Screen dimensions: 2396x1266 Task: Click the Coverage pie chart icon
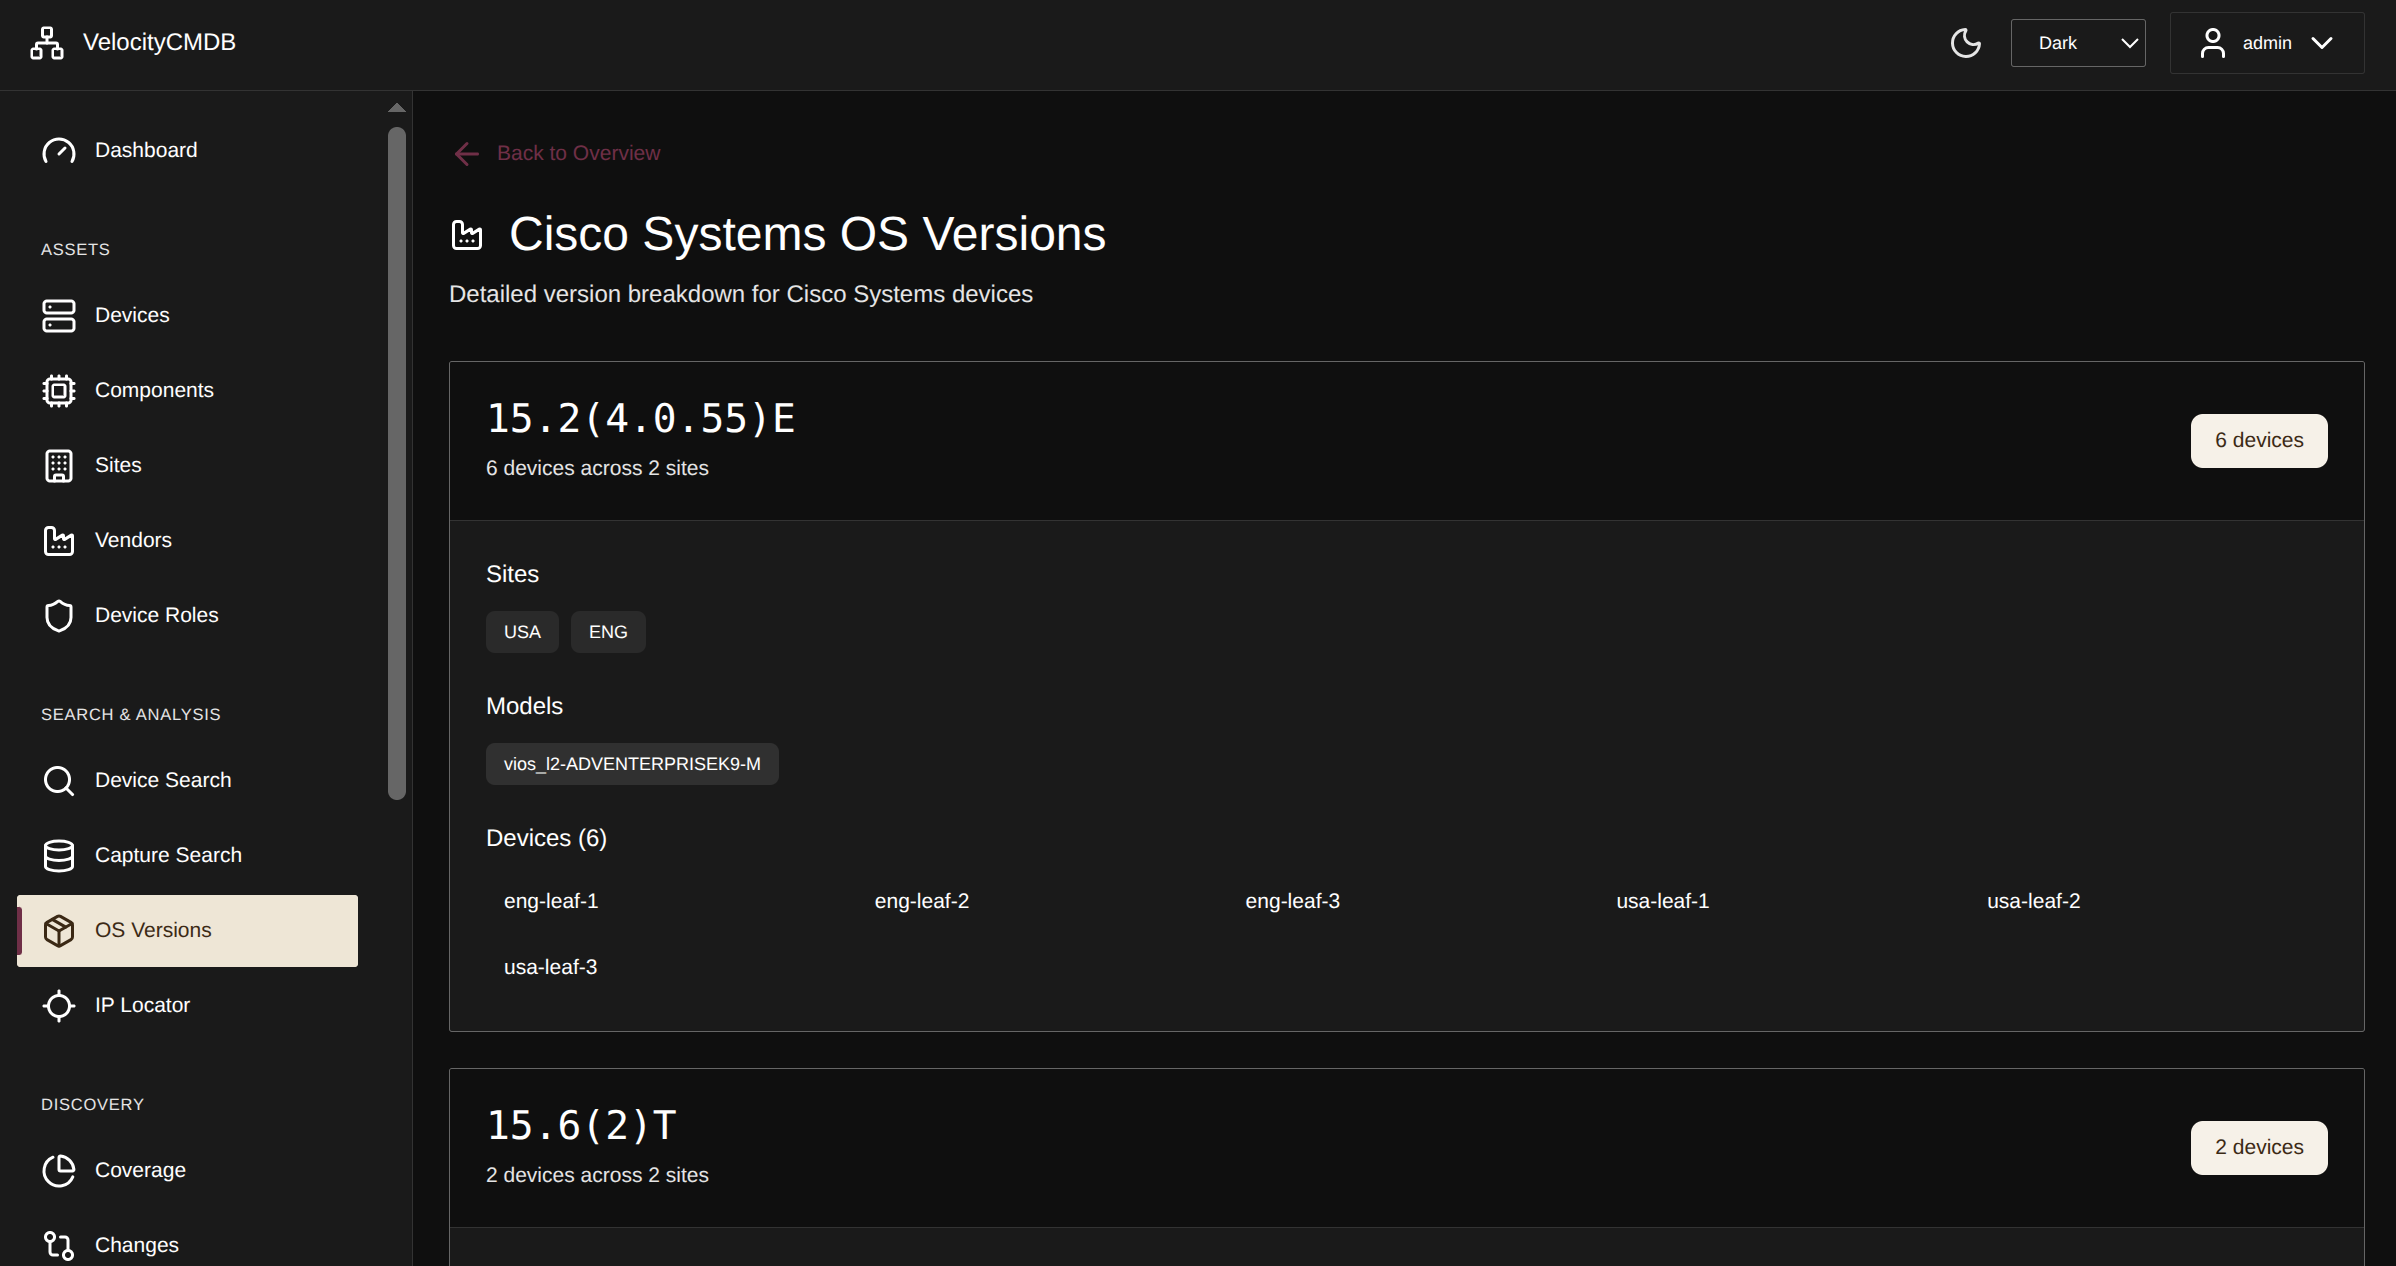[x=59, y=1171]
